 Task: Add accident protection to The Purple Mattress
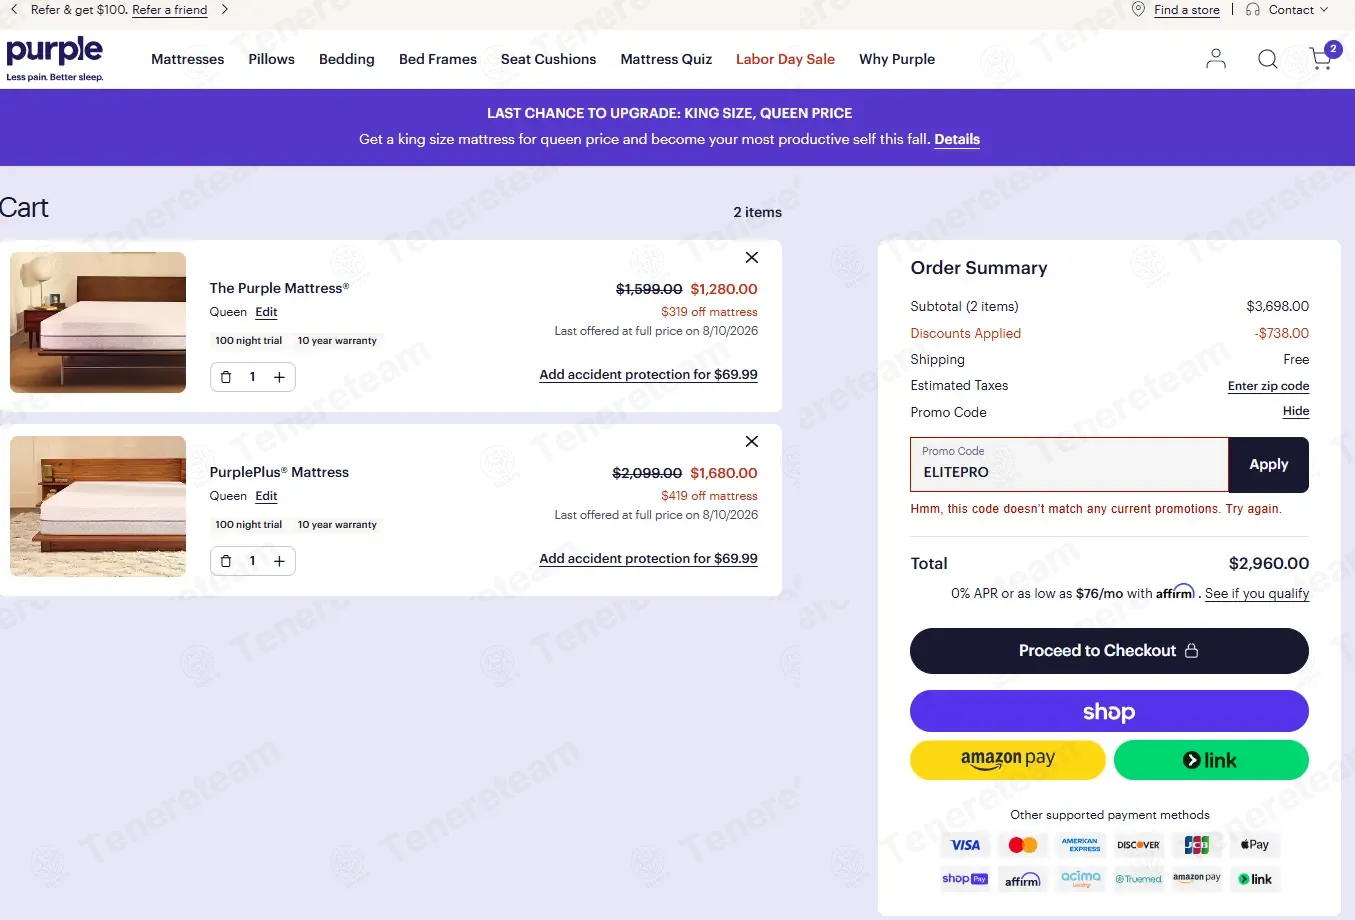coord(648,375)
